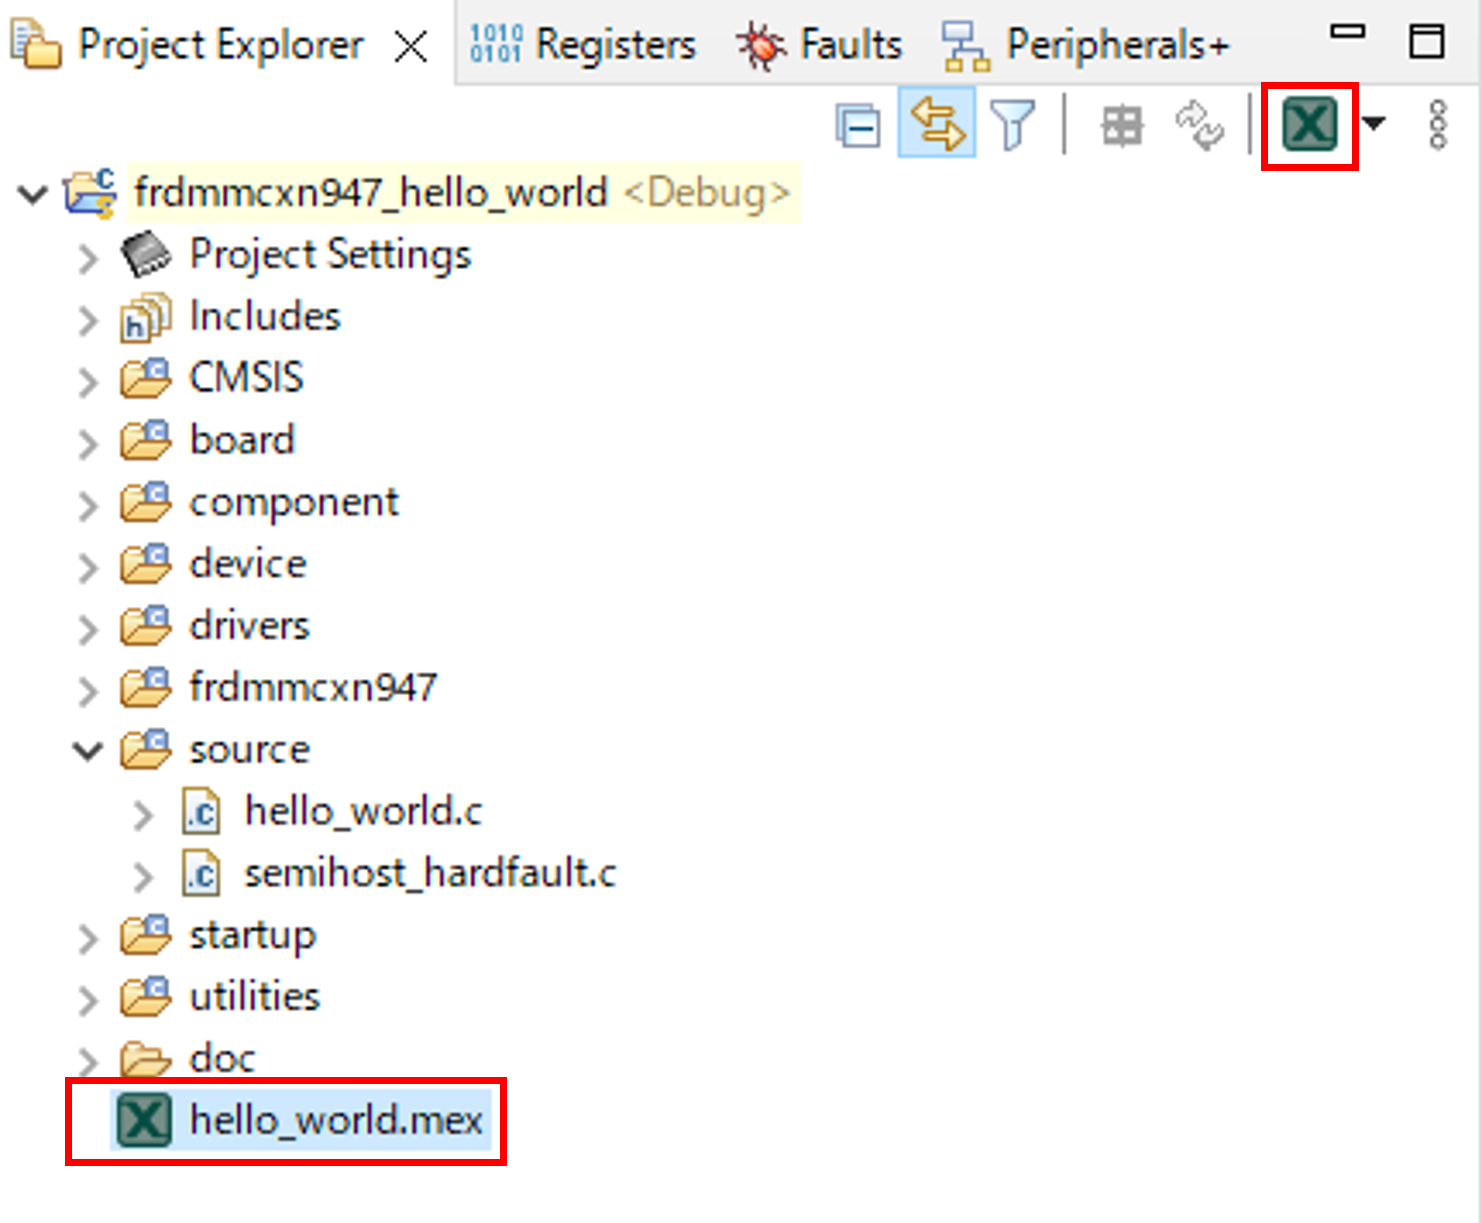
Task: Open the Filter icon in toolbar
Action: click(1012, 127)
